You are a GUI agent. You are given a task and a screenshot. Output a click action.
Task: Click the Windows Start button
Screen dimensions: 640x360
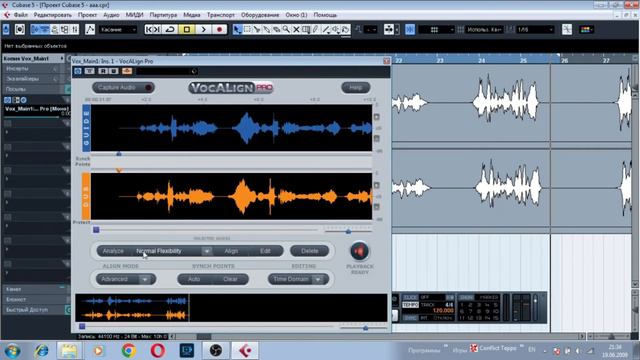12,351
